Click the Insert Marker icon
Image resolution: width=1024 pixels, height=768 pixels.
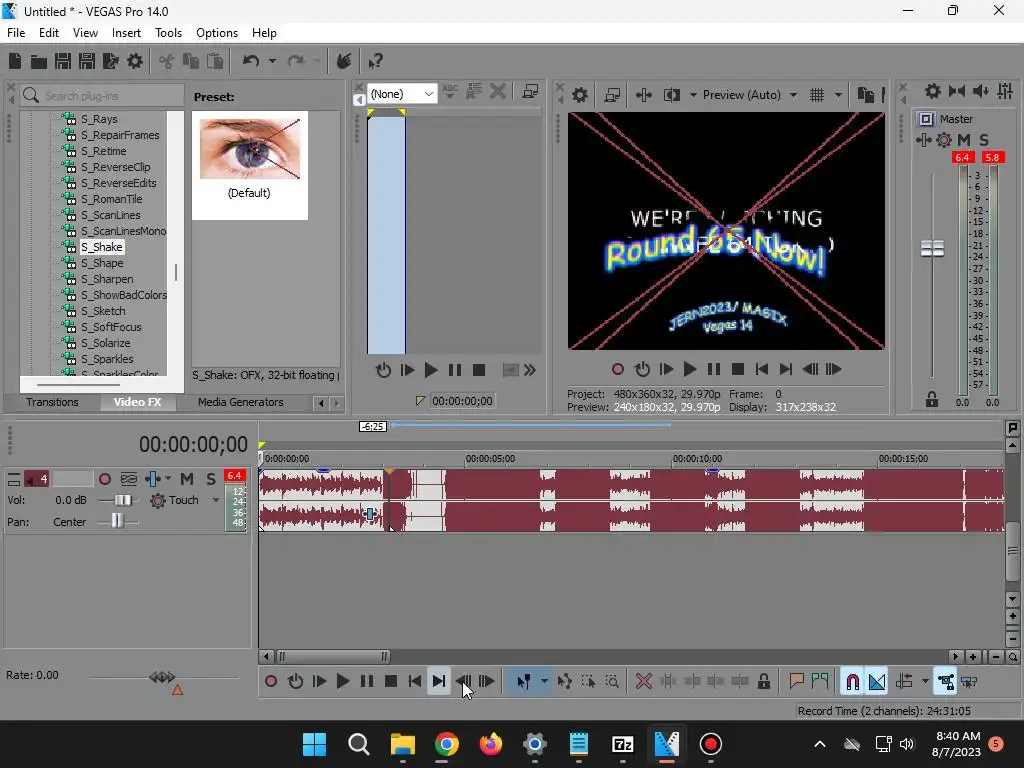coord(796,682)
